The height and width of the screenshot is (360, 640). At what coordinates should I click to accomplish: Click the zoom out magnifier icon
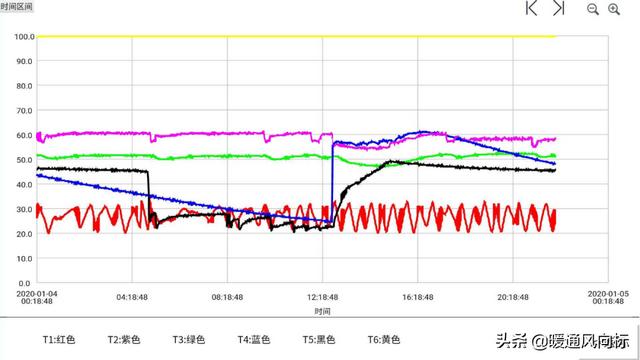pyautogui.click(x=593, y=9)
